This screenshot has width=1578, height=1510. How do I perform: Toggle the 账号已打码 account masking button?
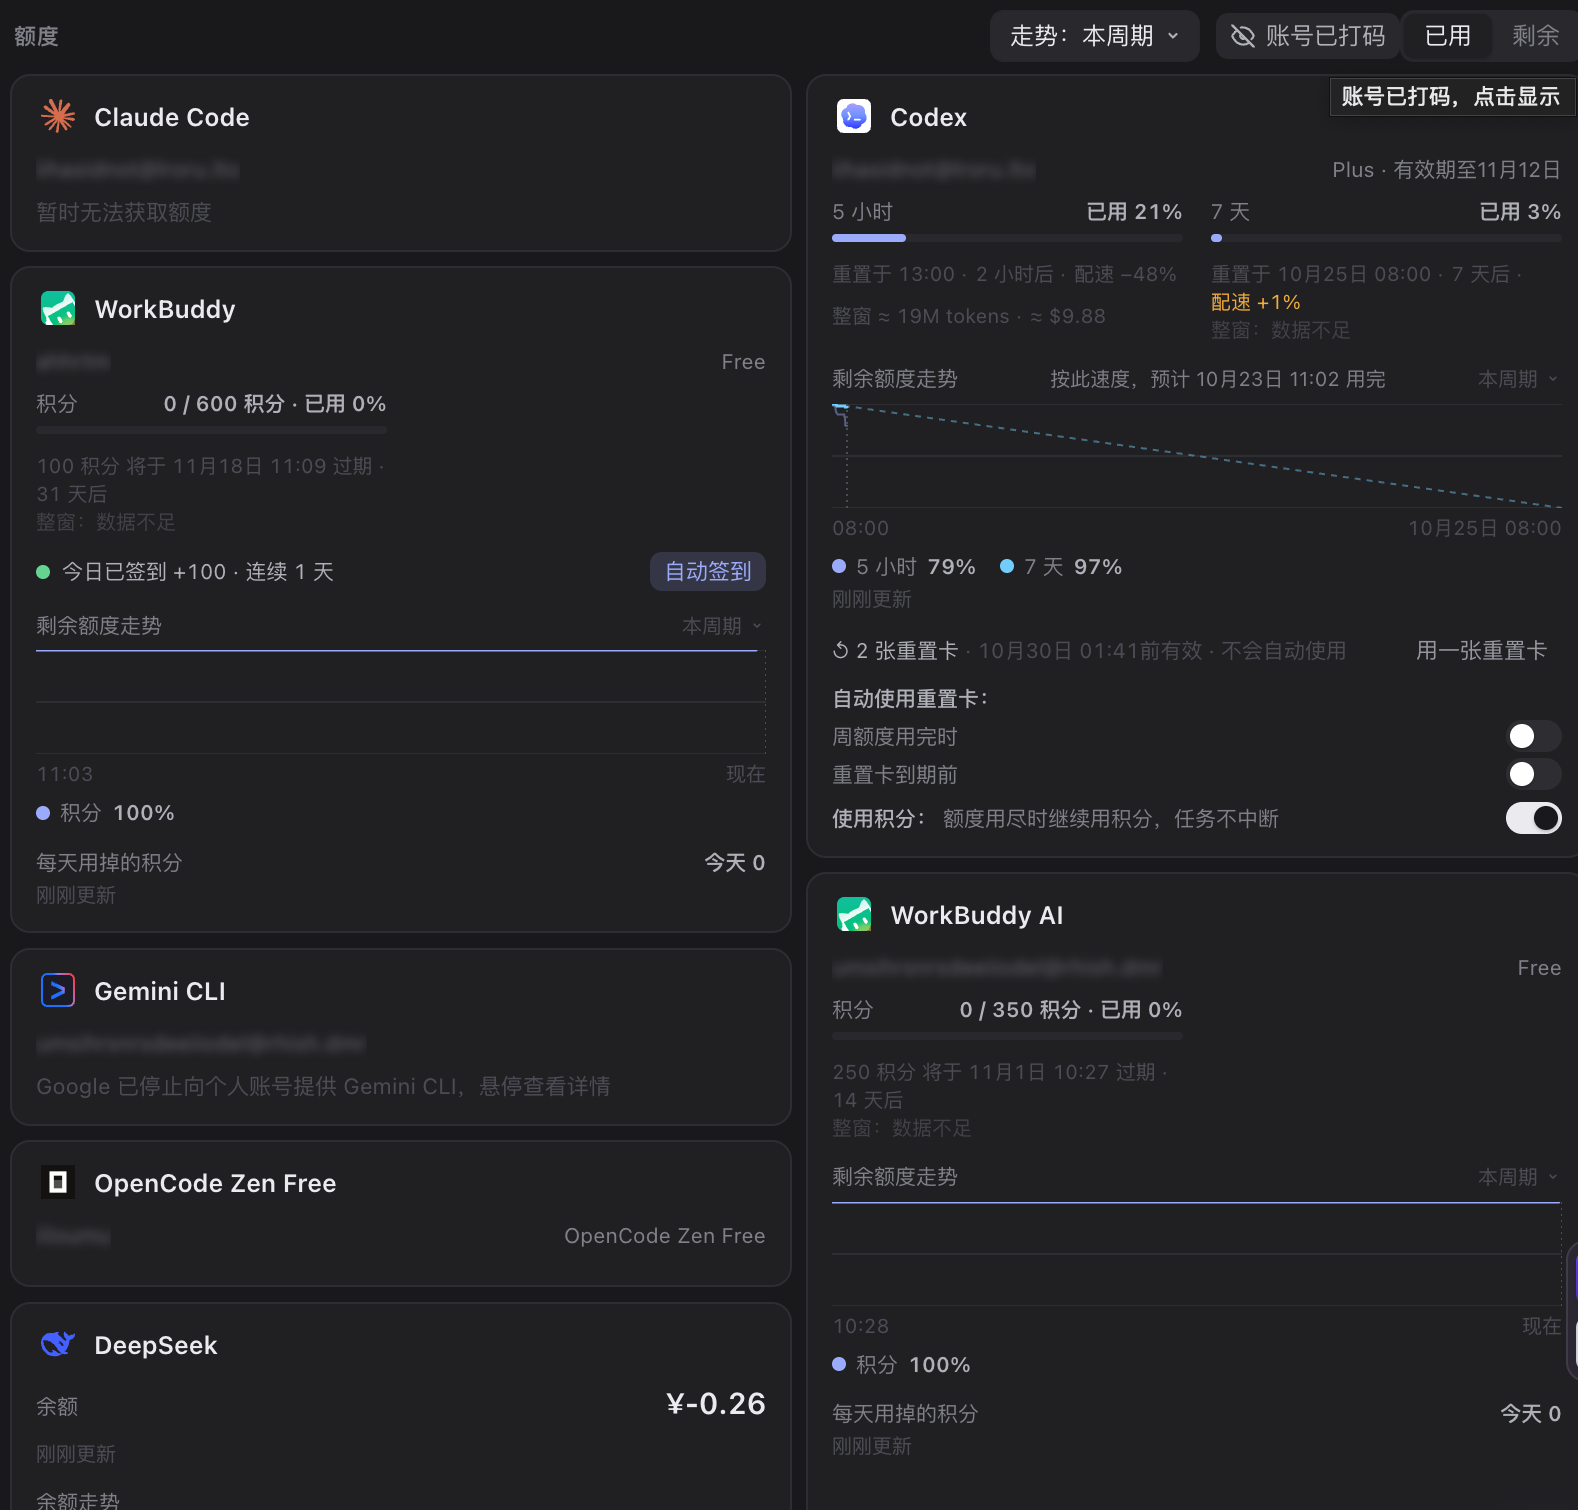(1307, 36)
